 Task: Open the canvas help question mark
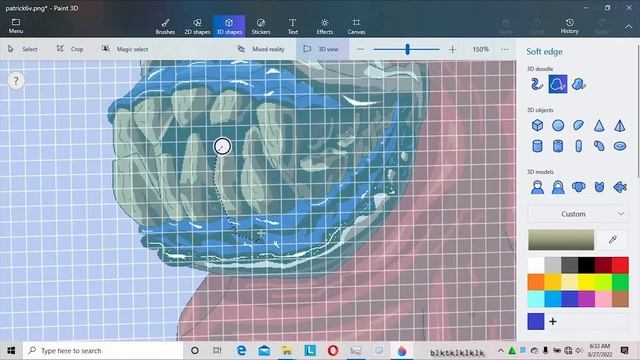pos(16,81)
